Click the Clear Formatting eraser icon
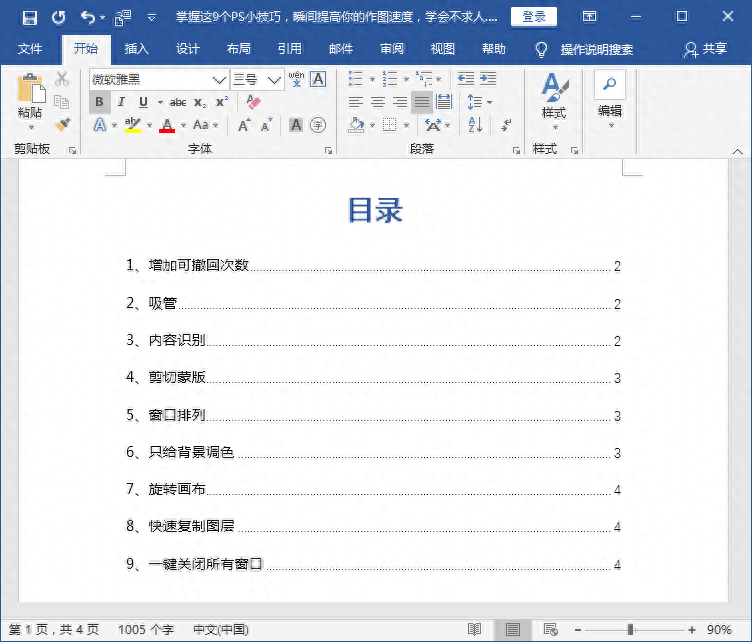This screenshot has width=752, height=642. tap(253, 102)
